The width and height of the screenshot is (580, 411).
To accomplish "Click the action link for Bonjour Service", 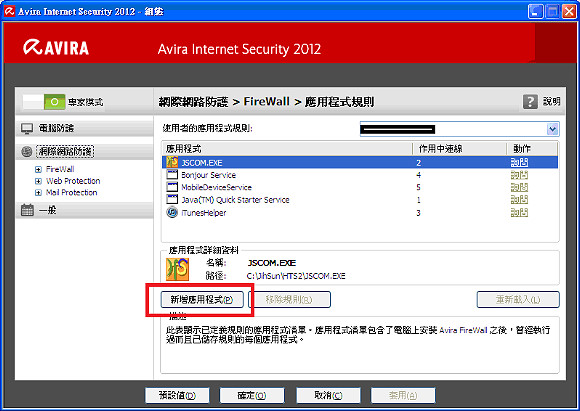I will click(x=519, y=175).
